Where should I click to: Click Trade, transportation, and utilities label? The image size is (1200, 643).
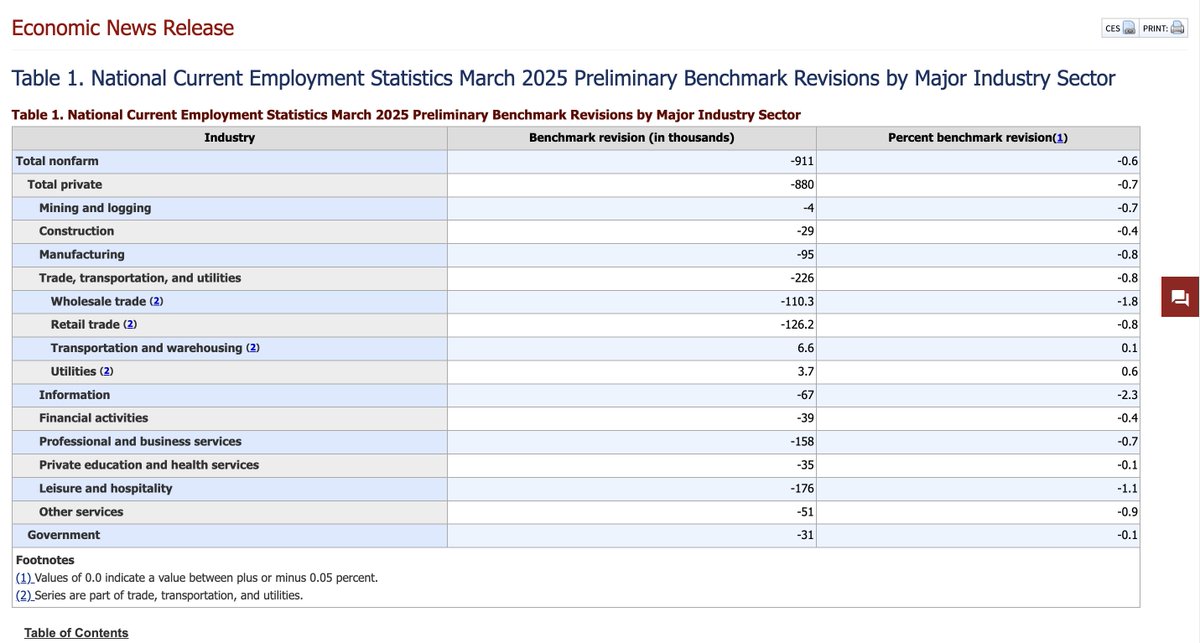click(140, 278)
